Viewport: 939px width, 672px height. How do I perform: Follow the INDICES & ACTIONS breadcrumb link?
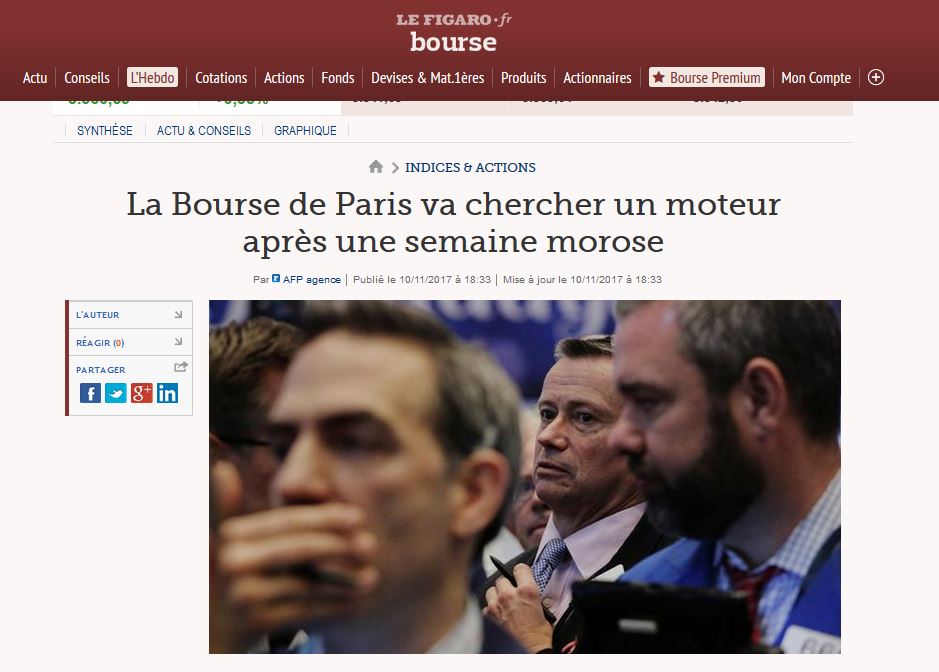[470, 168]
